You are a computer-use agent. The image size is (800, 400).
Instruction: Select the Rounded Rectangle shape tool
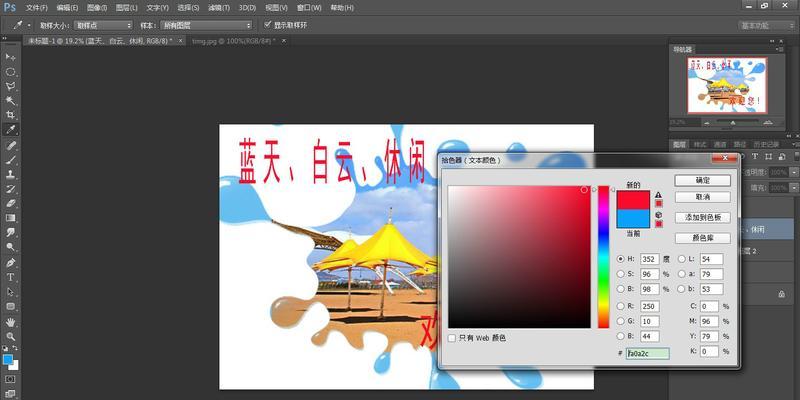point(10,306)
